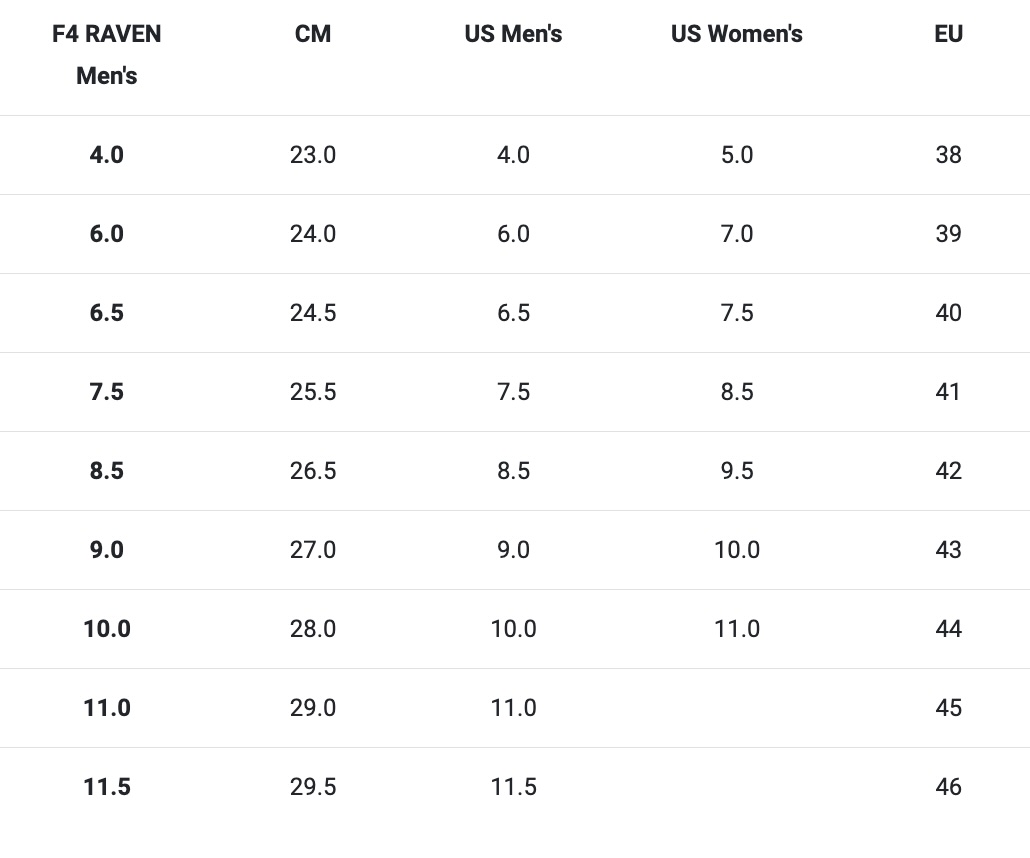Click the F4 RAVEN Men's header
The width and height of the screenshot is (1030, 858).
[x=107, y=55]
